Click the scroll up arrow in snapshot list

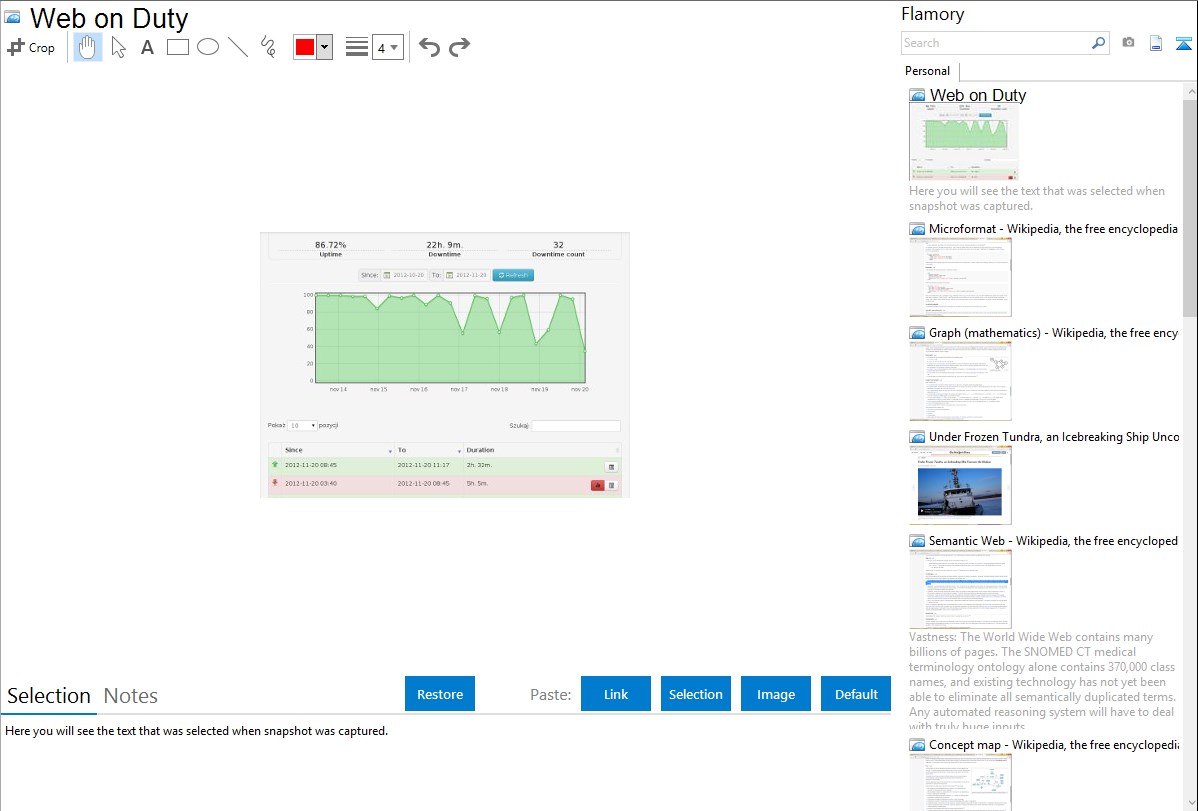coord(1190,91)
